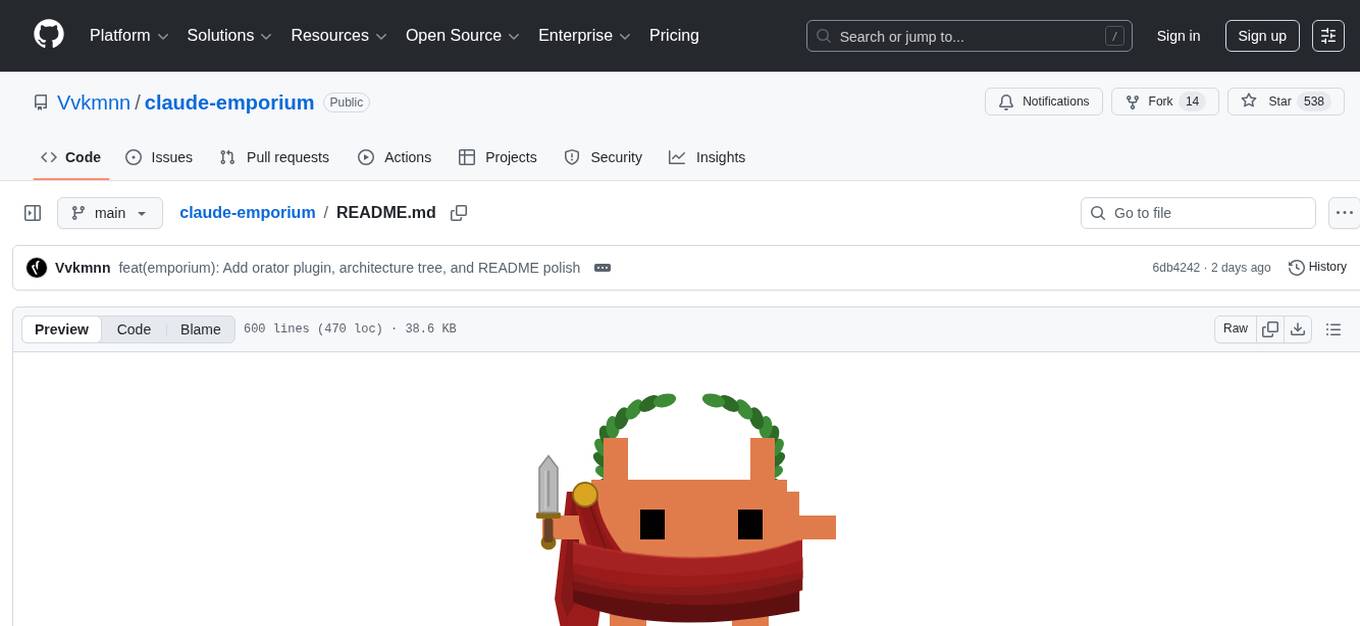The height and width of the screenshot is (626, 1360).
Task: Open the more file options menu
Action: 1344,212
